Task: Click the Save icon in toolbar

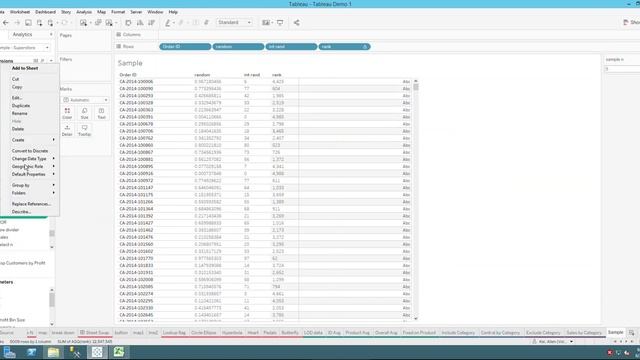Action: 28,23
